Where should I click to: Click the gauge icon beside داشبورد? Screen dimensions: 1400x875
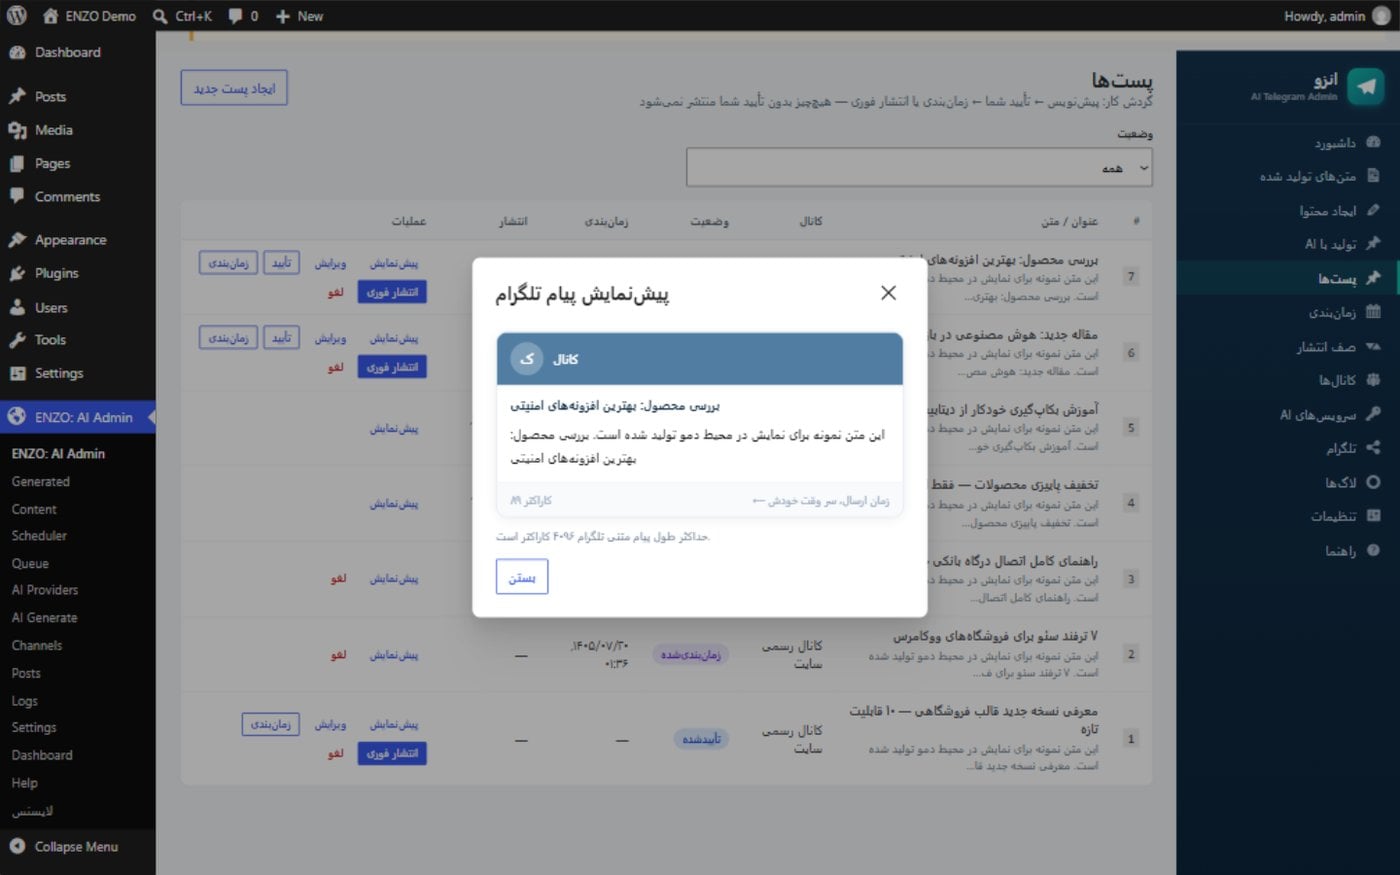click(1373, 142)
